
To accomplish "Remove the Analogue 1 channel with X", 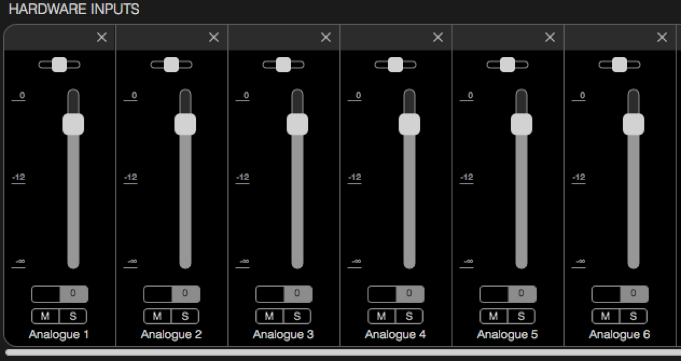I will tap(102, 38).
